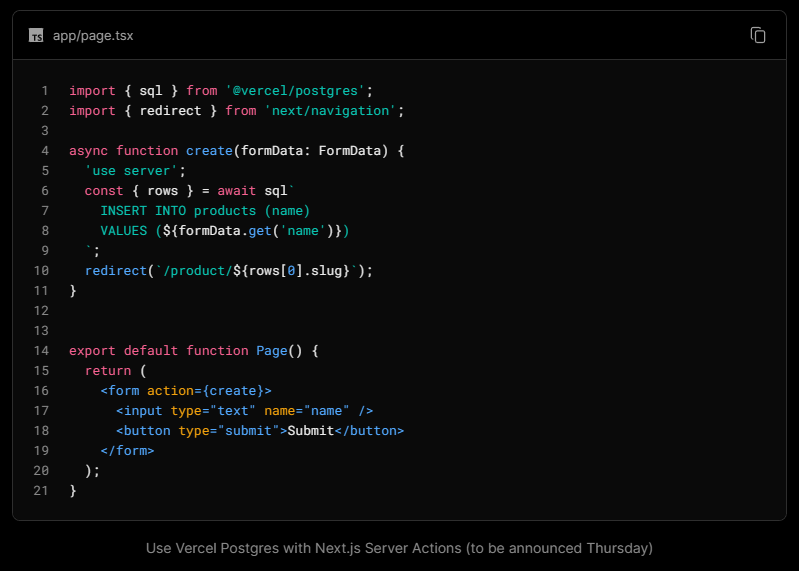Click 'next/navigation' import string
This screenshot has height=571, width=799.
[x=330, y=111]
